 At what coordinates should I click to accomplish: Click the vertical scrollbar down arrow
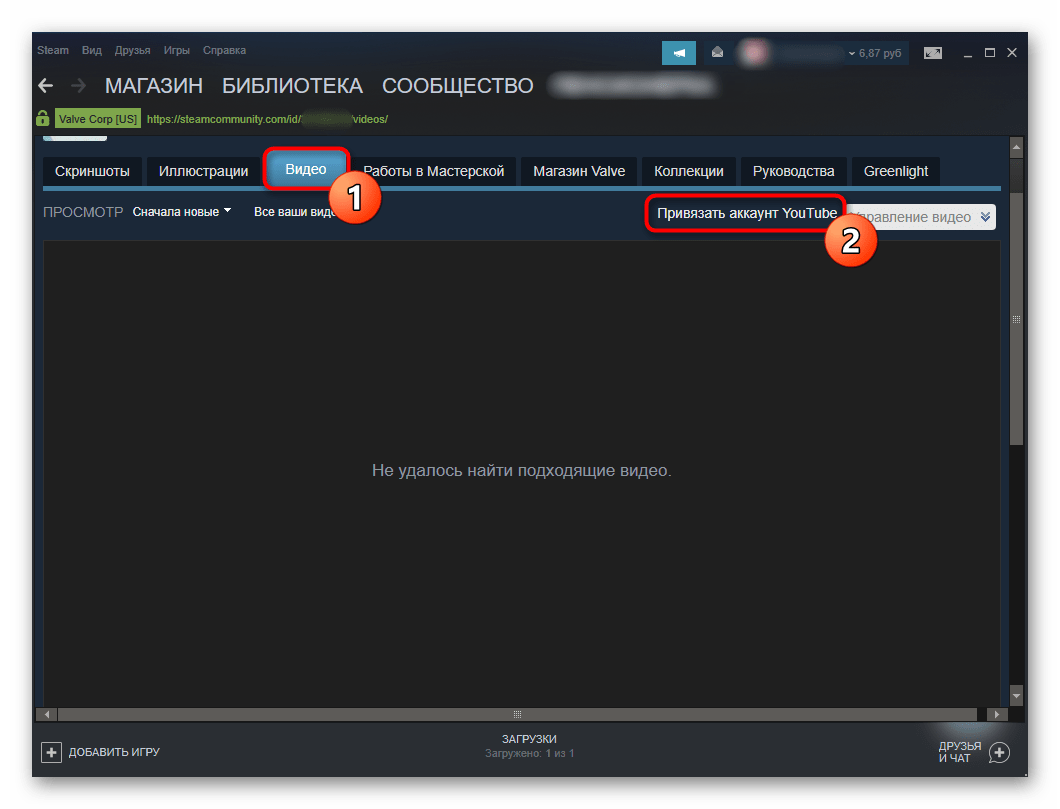(x=1016, y=695)
